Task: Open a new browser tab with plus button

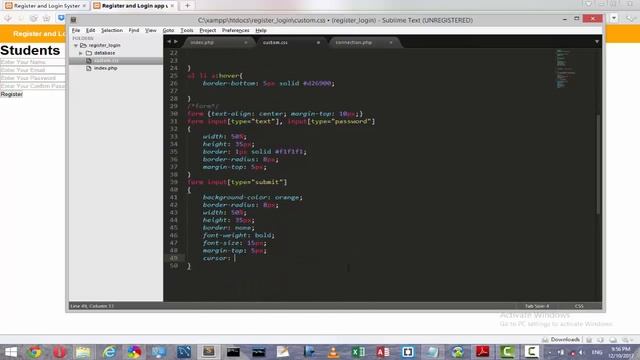Action: click(187, 6)
